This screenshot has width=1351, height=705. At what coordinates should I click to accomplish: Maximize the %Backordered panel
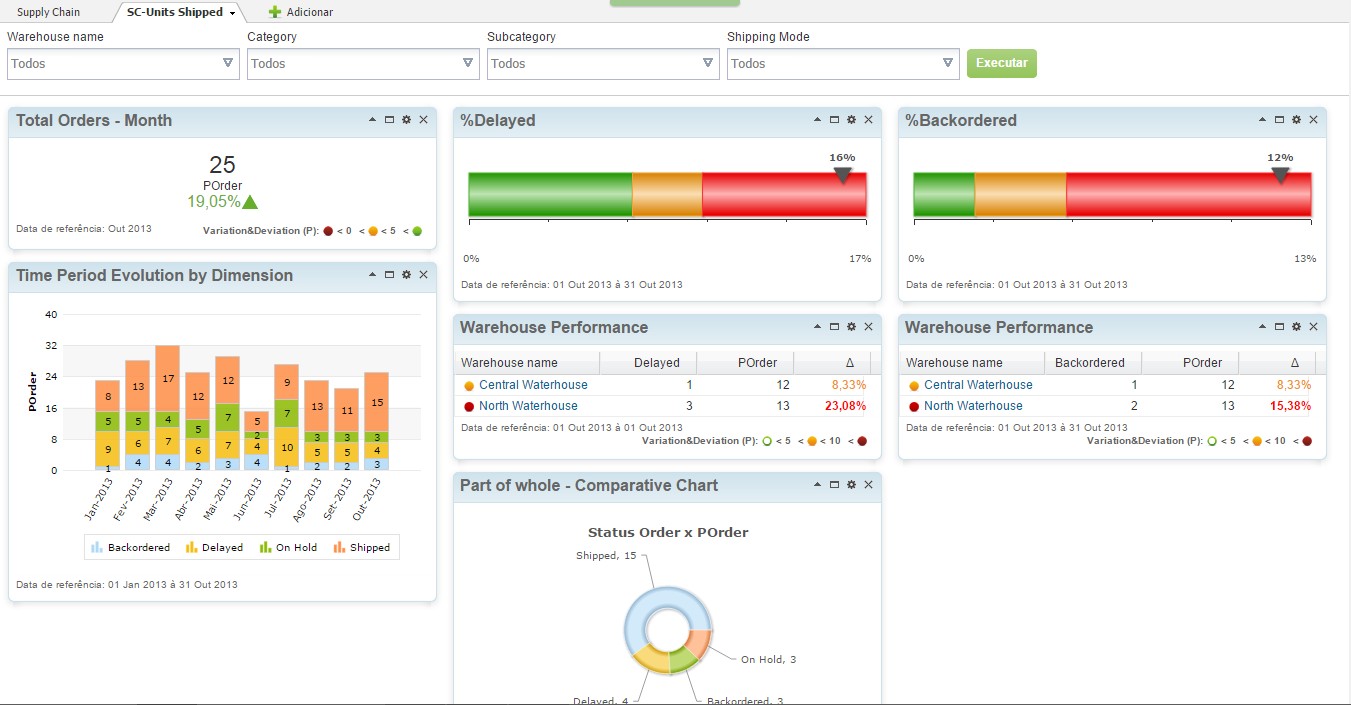(1279, 120)
